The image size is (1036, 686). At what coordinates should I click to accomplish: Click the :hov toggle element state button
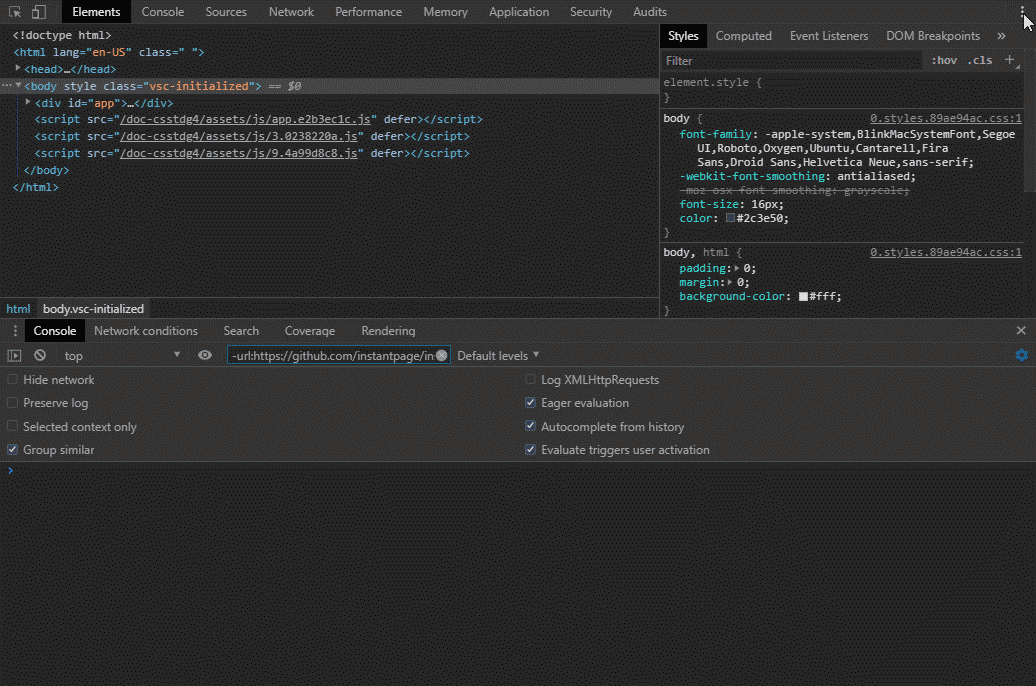pyautogui.click(x=944, y=60)
